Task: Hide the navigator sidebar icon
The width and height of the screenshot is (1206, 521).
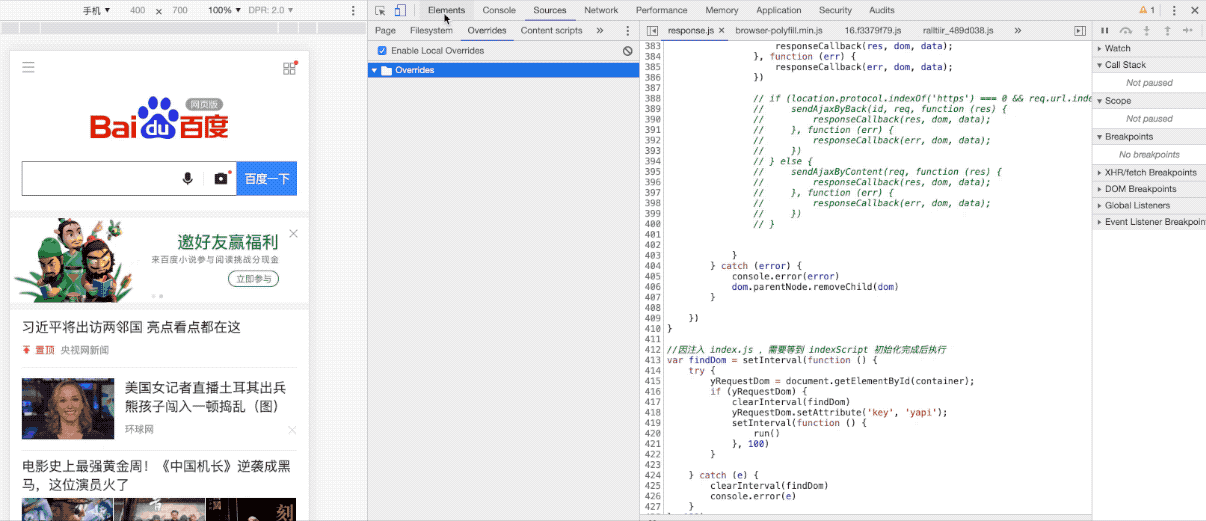Action: [x=652, y=31]
